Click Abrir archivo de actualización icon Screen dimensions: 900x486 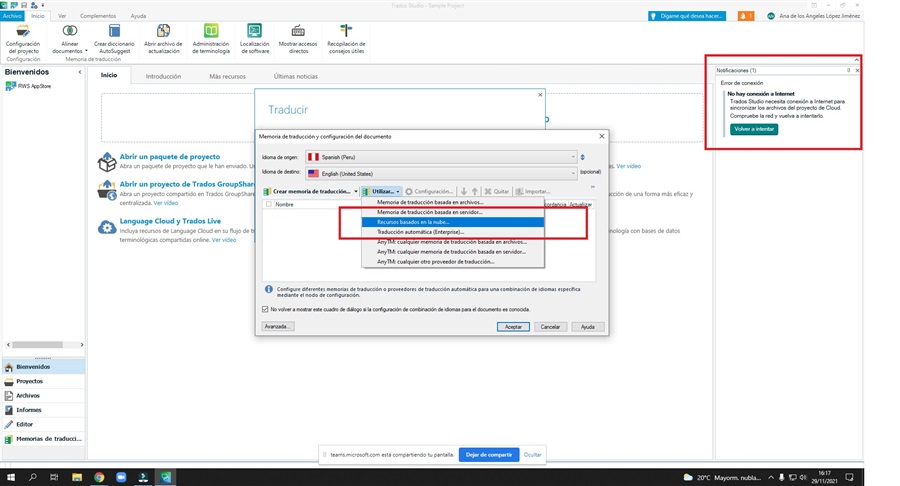pos(163,30)
